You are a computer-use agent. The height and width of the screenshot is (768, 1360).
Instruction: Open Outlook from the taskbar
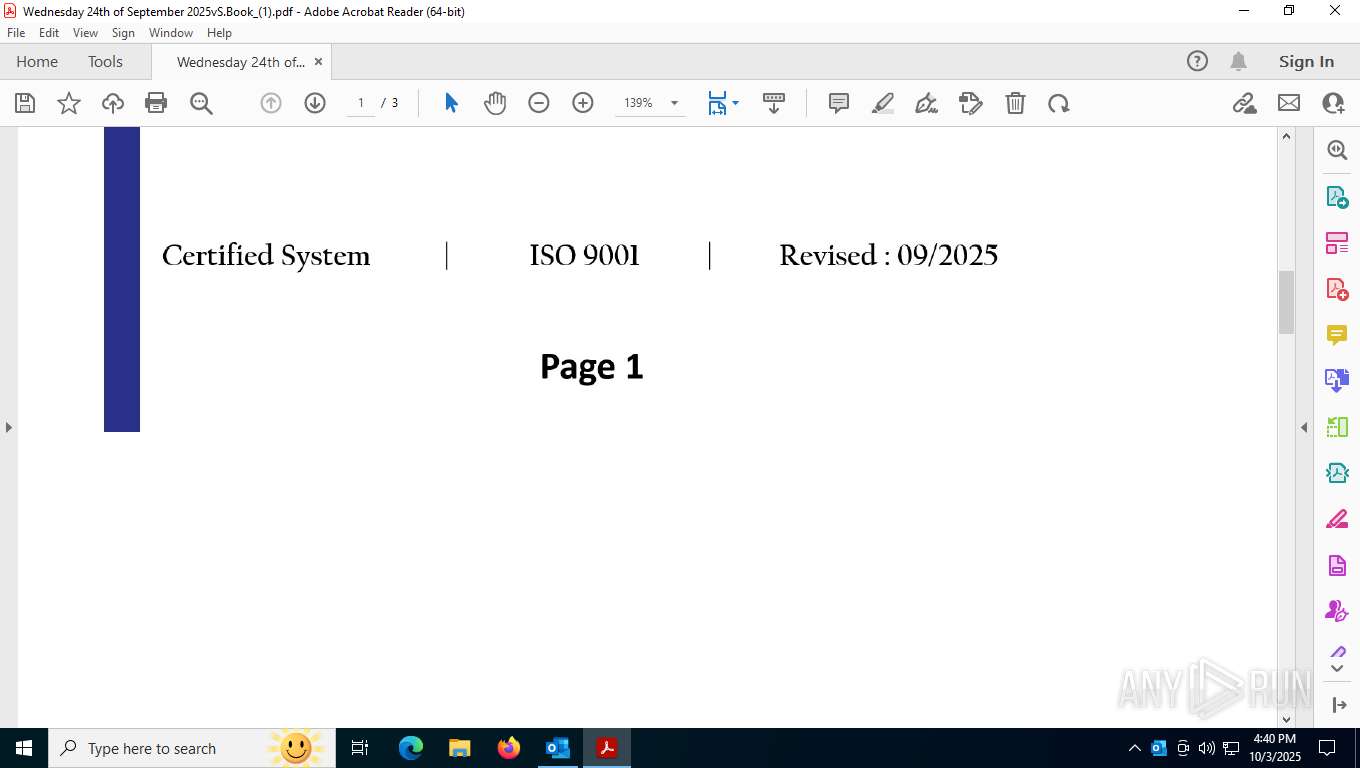coord(558,748)
